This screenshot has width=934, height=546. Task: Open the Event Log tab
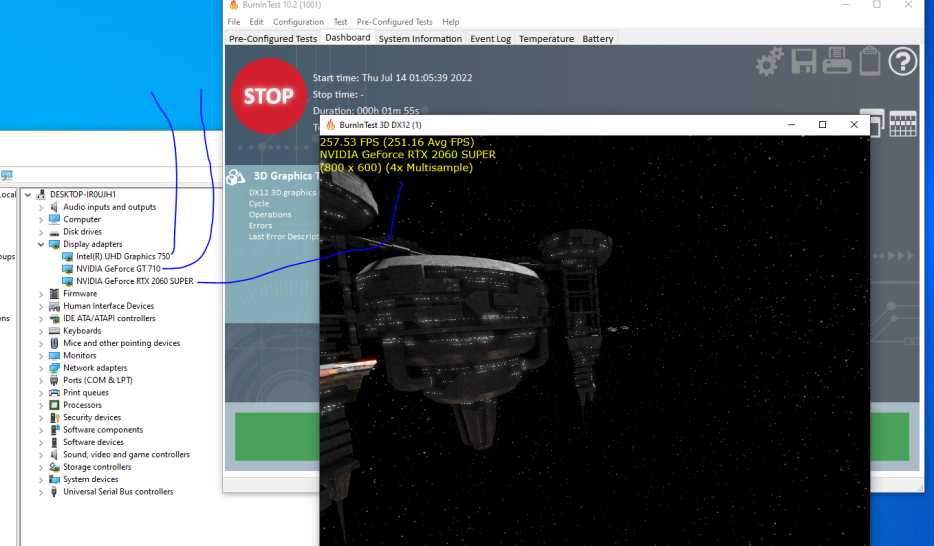coord(490,39)
